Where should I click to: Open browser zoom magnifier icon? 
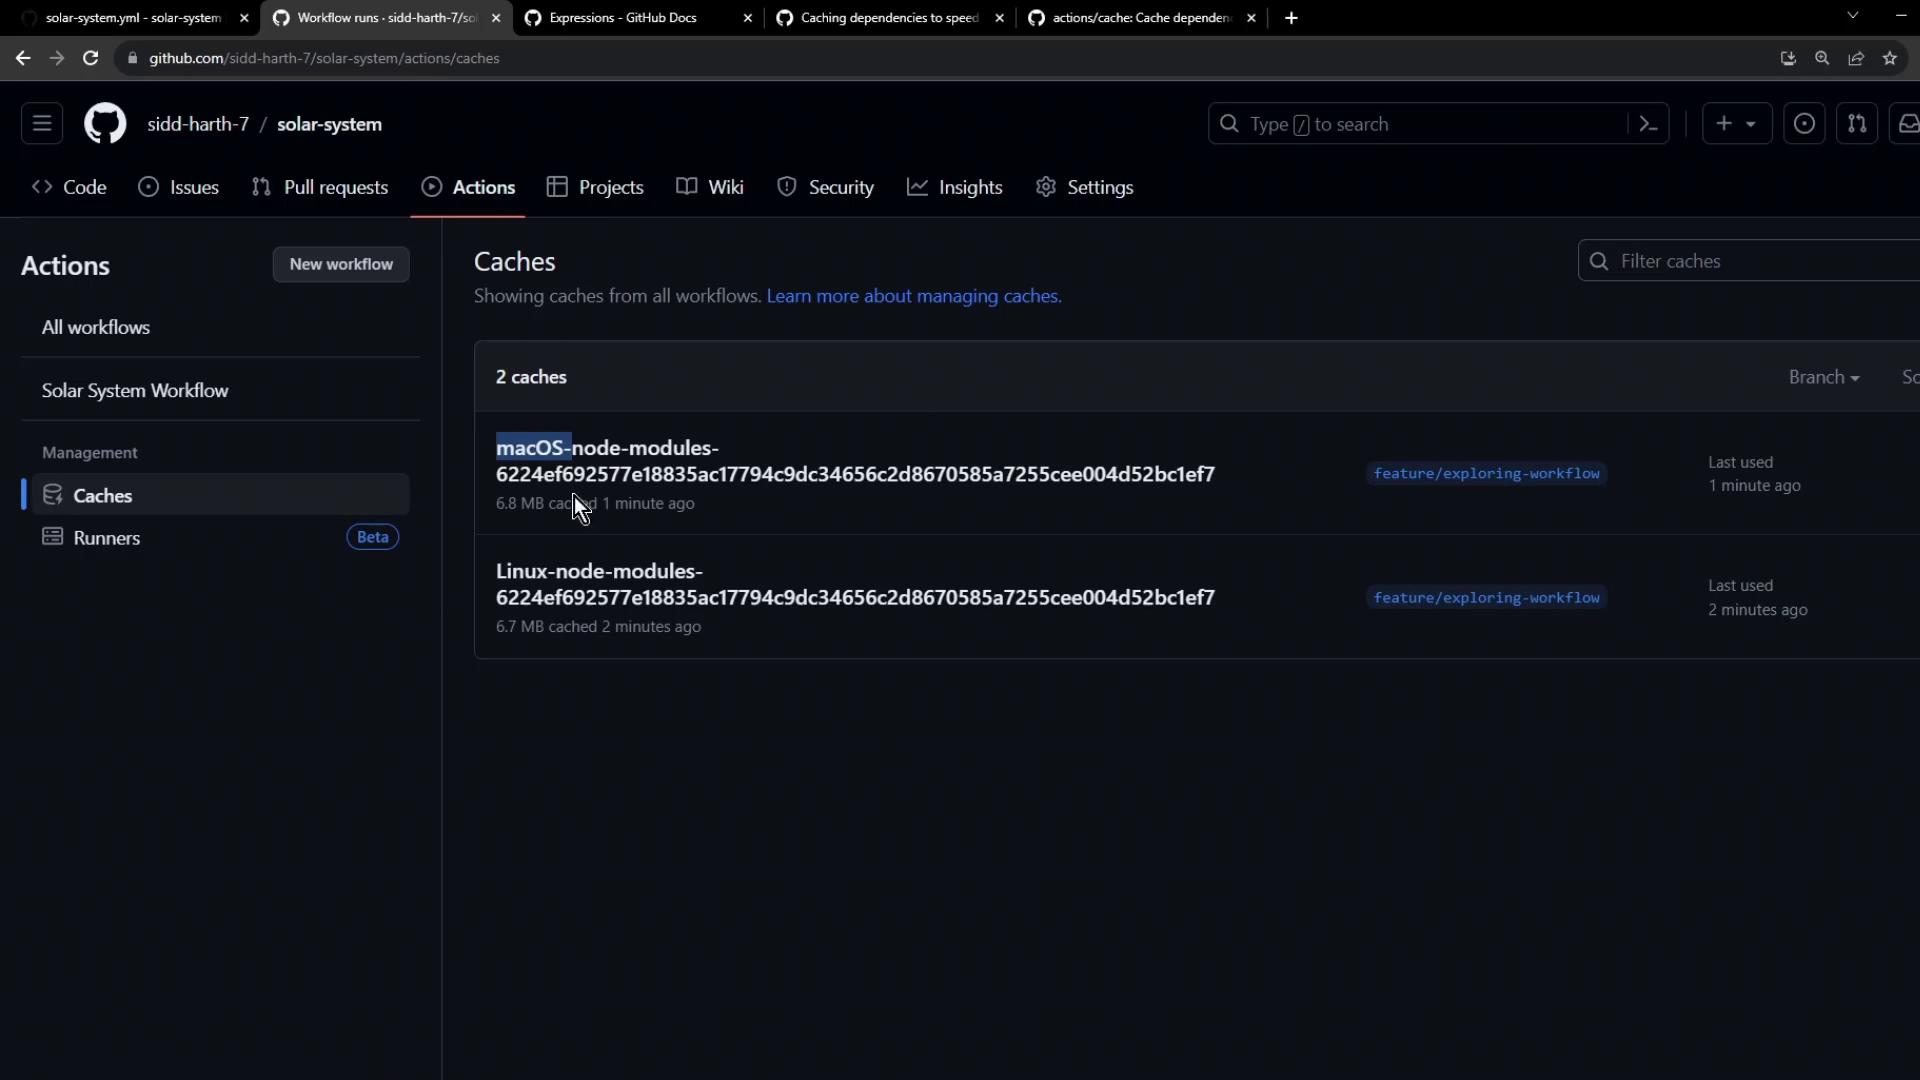pos(1822,58)
